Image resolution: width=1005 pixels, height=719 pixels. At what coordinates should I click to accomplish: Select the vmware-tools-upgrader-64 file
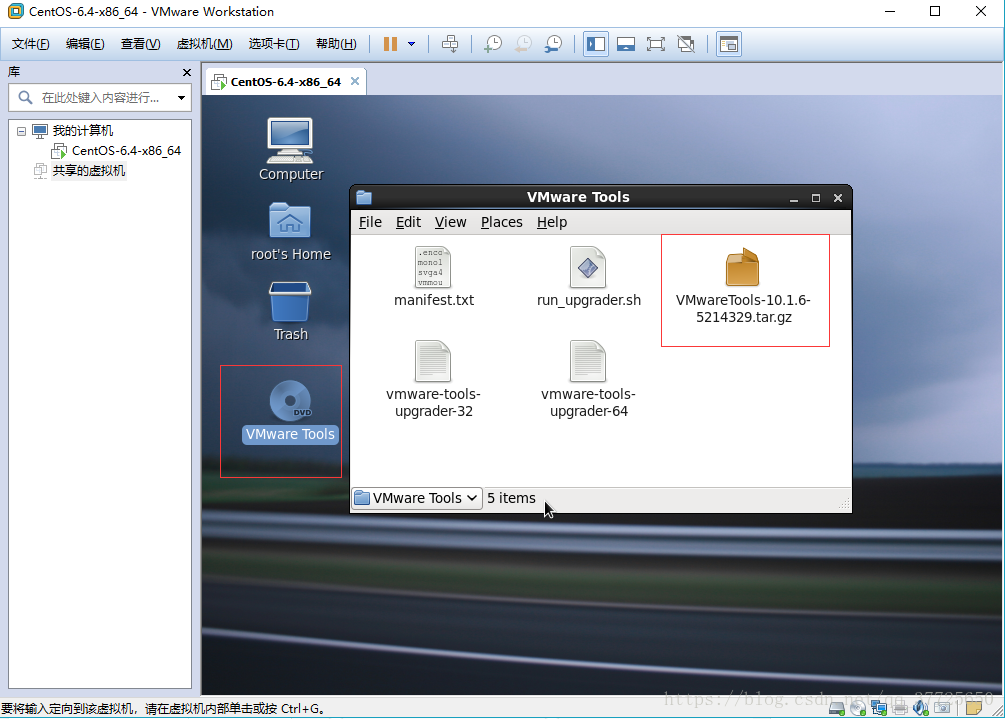pos(588,379)
